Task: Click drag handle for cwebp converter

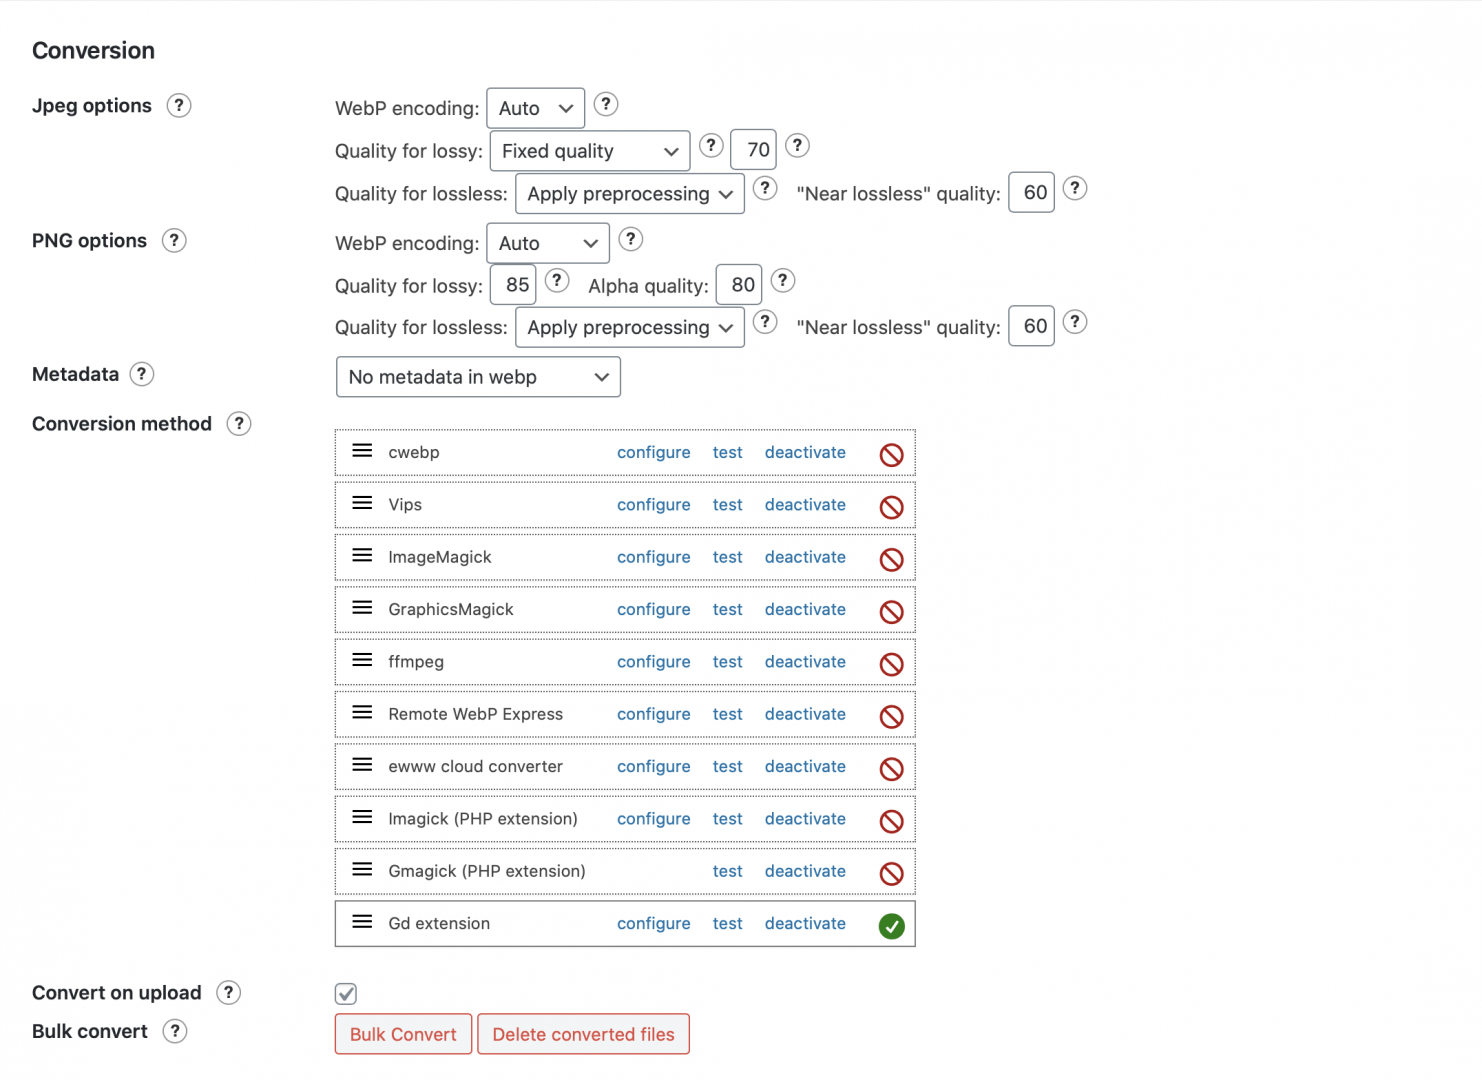Action: 362,451
